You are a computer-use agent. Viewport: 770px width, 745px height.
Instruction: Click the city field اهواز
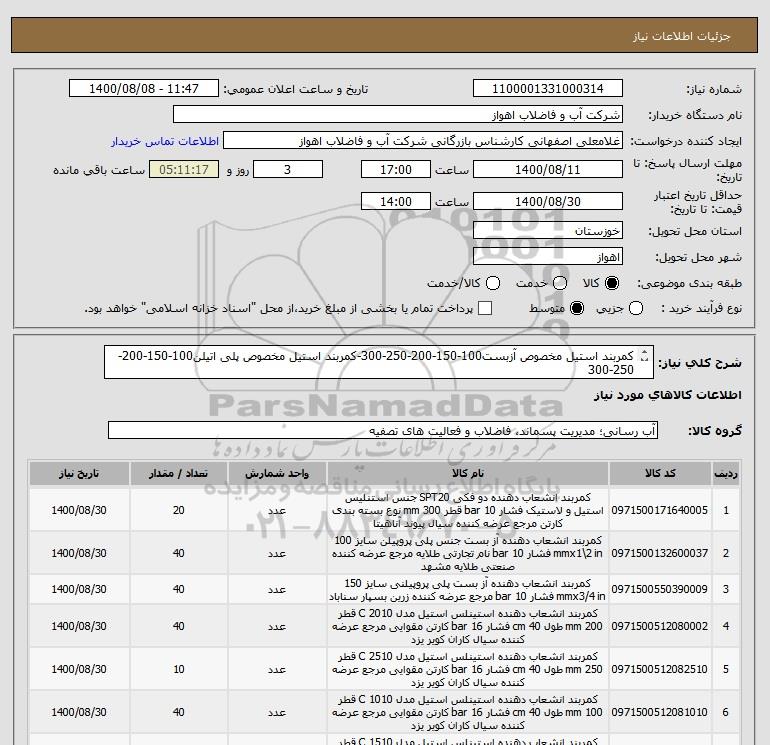pos(548,256)
